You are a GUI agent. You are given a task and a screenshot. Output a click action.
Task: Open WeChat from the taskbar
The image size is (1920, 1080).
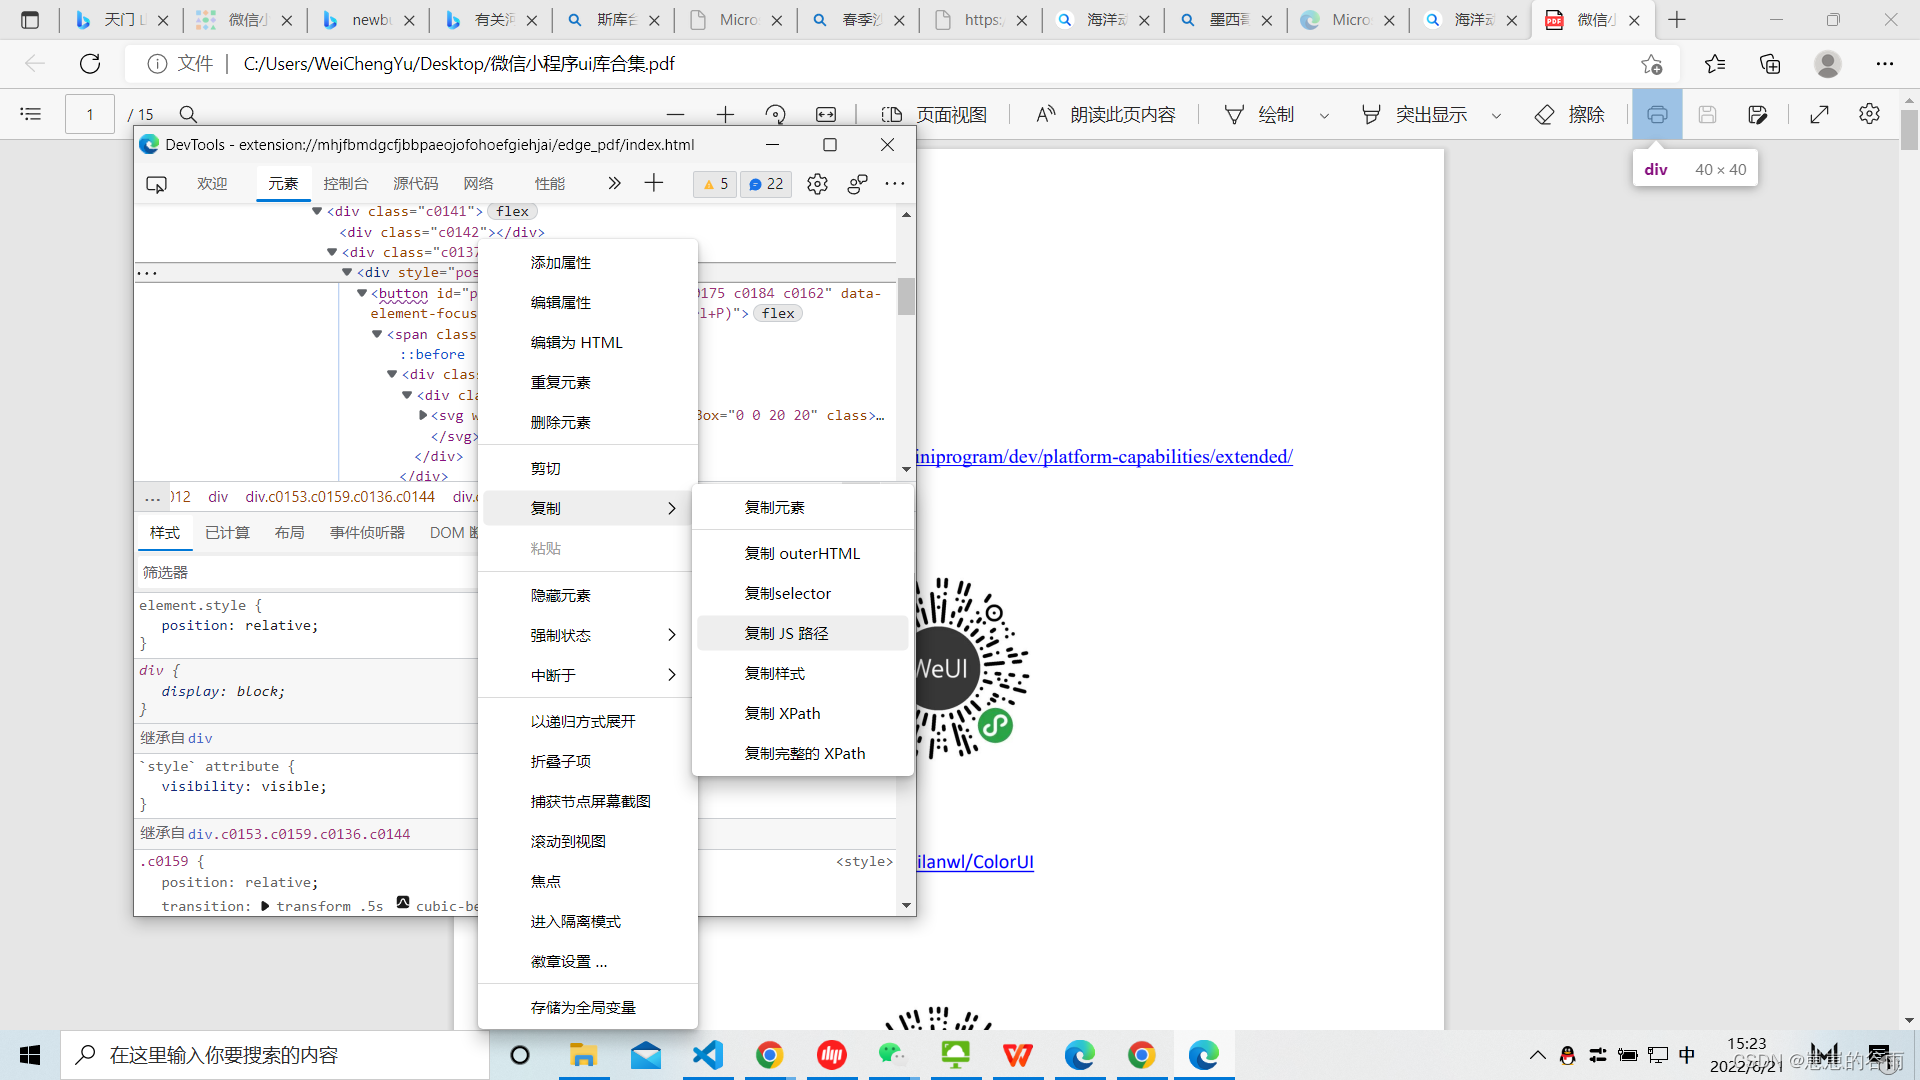pyautogui.click(x=892, y=1055)
